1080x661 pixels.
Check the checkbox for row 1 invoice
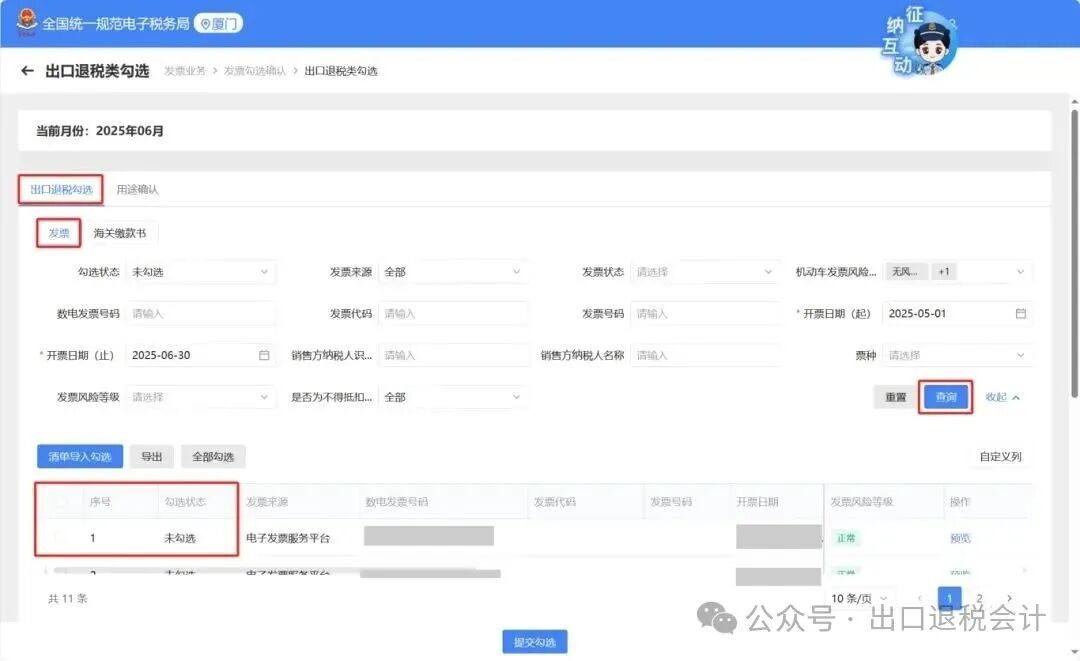click(60, 538)
